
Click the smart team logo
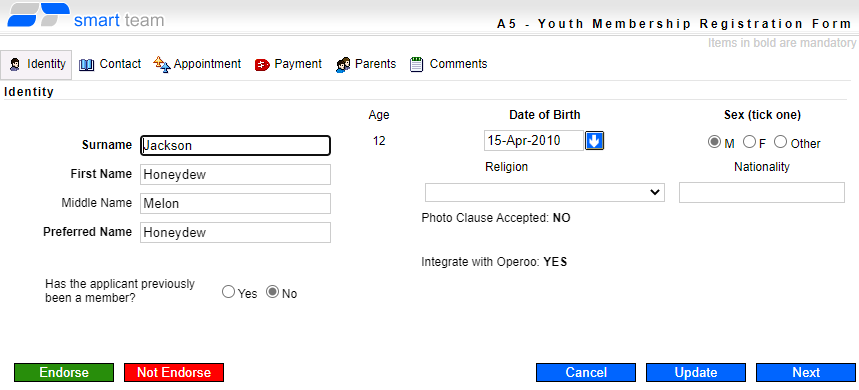(x=85, y=15)
